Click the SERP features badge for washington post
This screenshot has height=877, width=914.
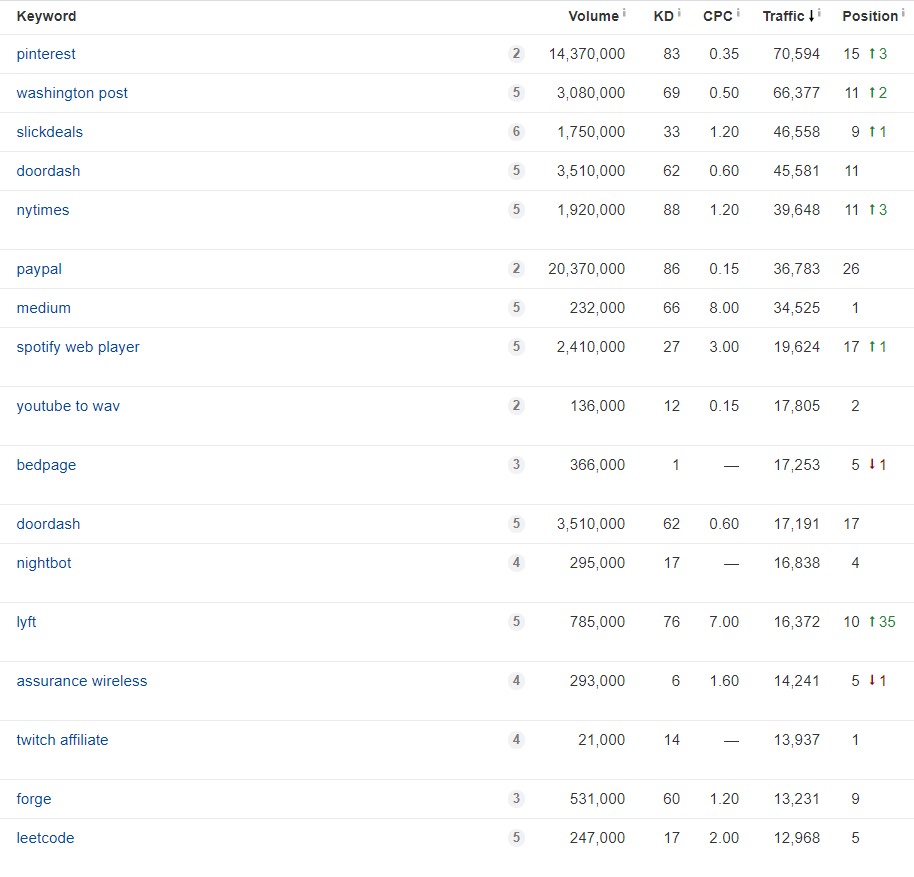pos(516,93)
